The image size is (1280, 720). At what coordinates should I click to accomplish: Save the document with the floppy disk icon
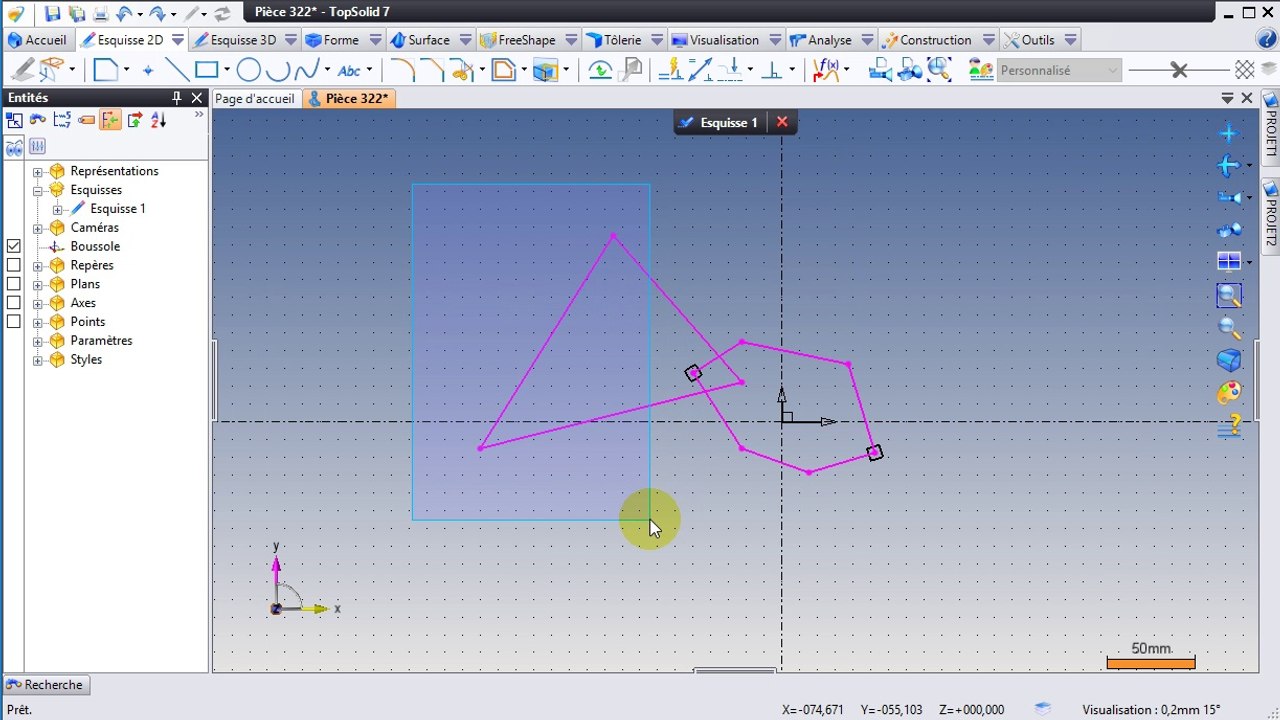(x=53, y=13)
